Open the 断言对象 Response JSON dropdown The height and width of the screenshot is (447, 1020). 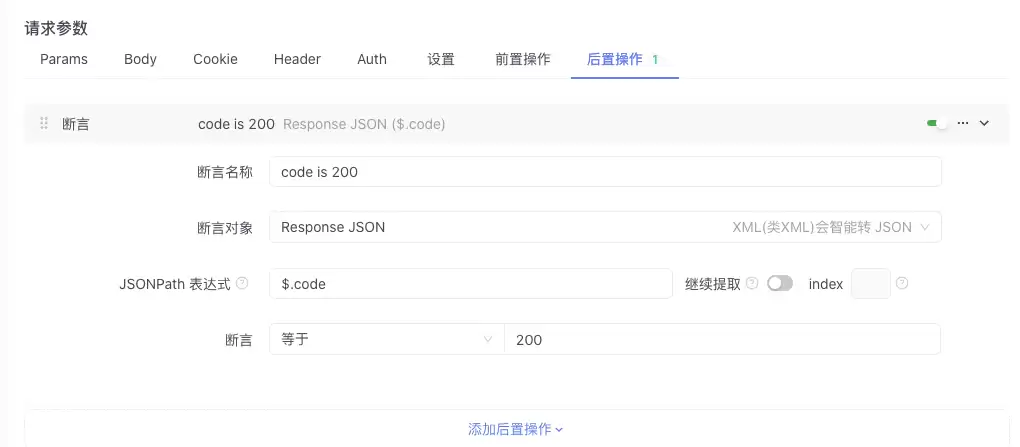(x=606, y=227)
